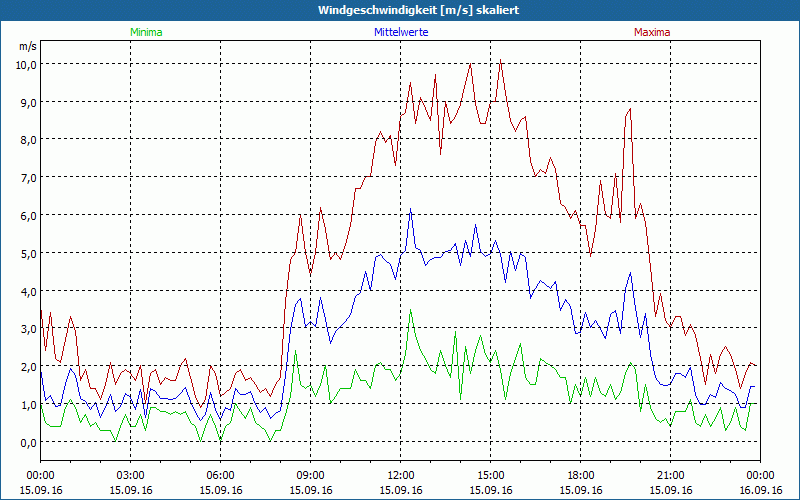Select the red Maxima legend label
Viewport: 800px width, 500px height.
[652, 32]
